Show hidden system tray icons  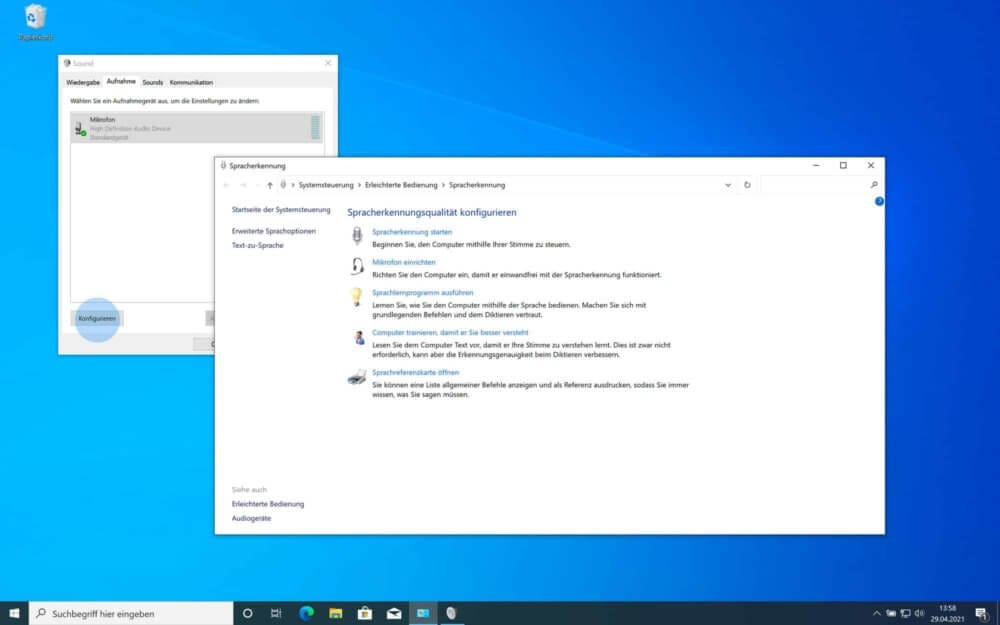876,614
